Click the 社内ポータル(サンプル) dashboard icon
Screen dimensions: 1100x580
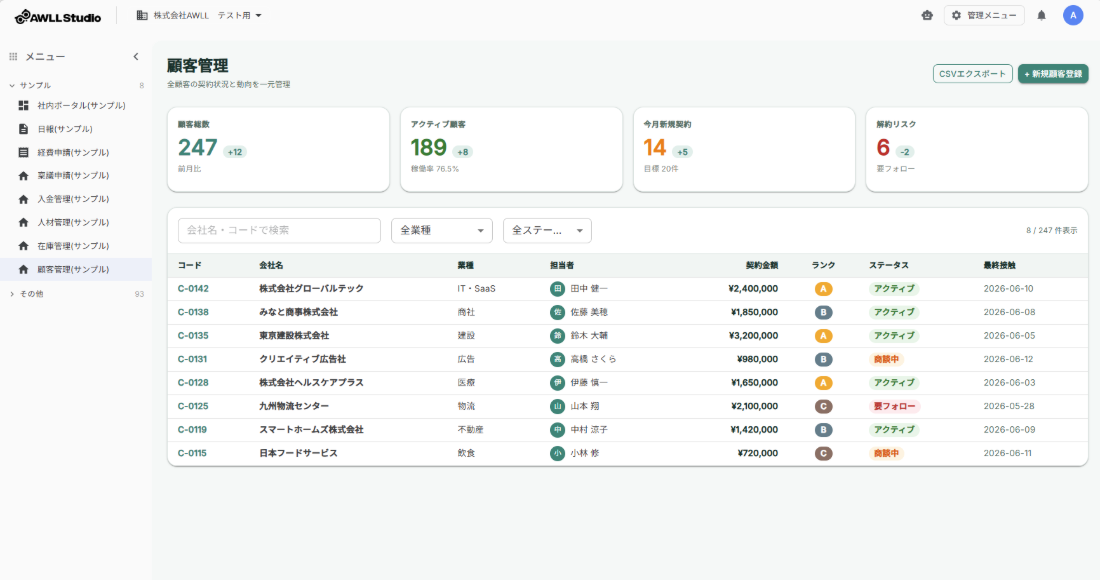click(23, 105)
